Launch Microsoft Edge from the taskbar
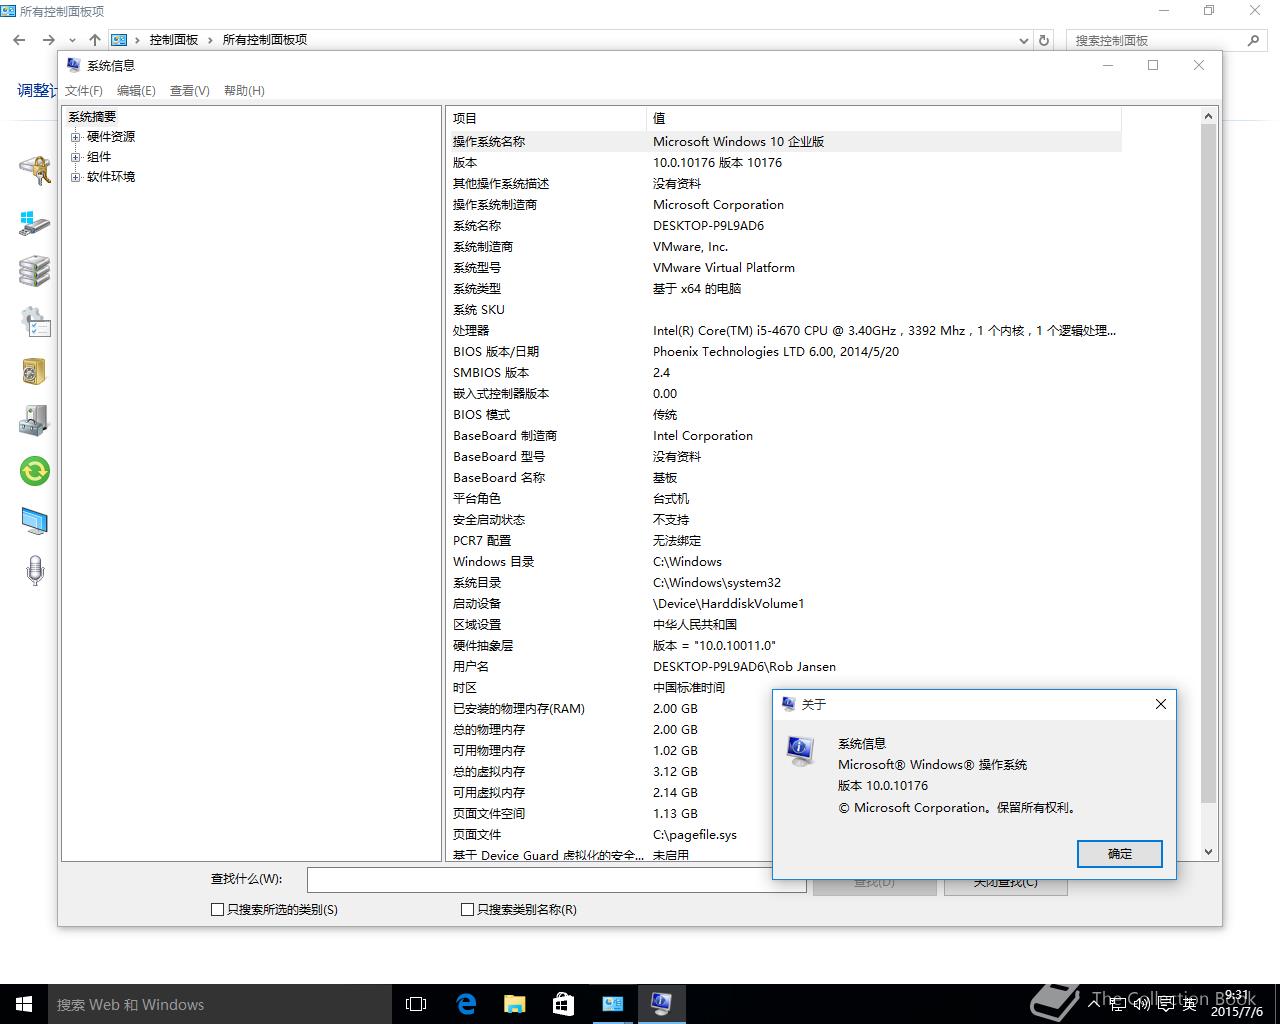The height and width of the screenshot is (1024, 1280). tap(466, 1004)
